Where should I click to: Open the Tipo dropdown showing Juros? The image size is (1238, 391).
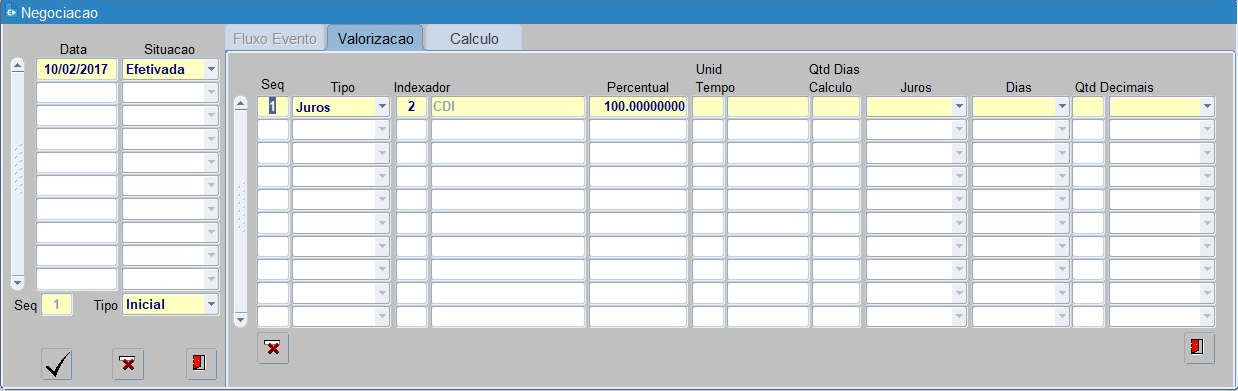point(382,106)
